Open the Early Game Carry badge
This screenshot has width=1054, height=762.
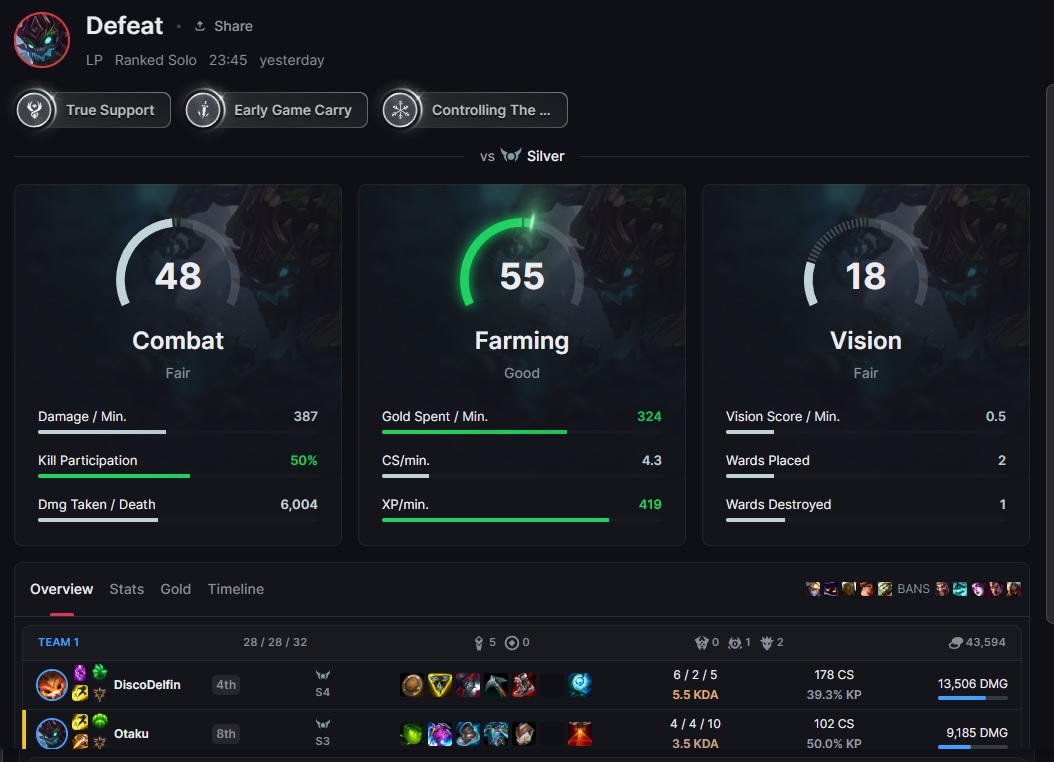(x=276, y=110)
